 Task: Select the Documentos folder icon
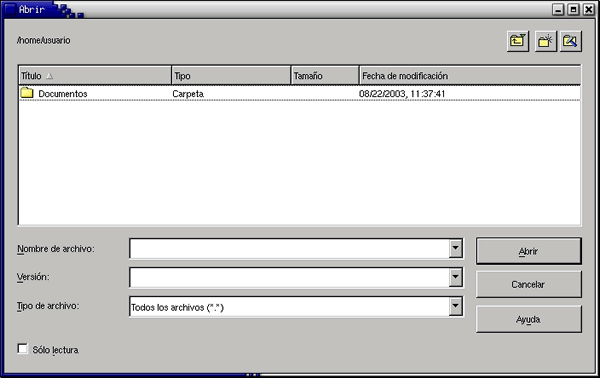(x=27, y=93)
